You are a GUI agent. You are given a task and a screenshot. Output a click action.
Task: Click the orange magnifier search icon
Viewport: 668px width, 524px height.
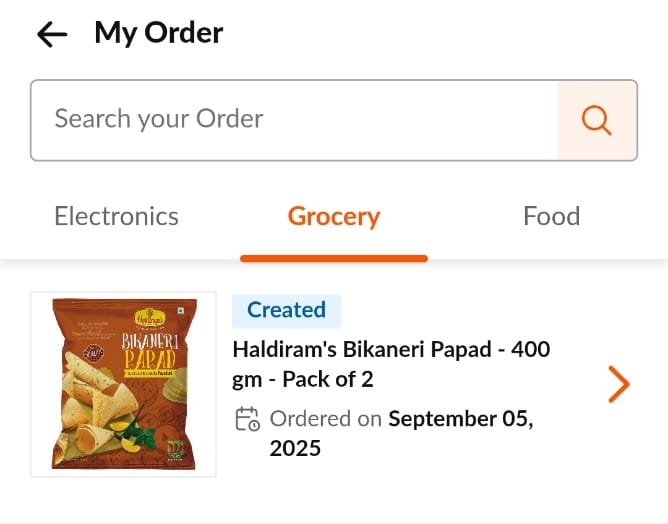(597, 120)
